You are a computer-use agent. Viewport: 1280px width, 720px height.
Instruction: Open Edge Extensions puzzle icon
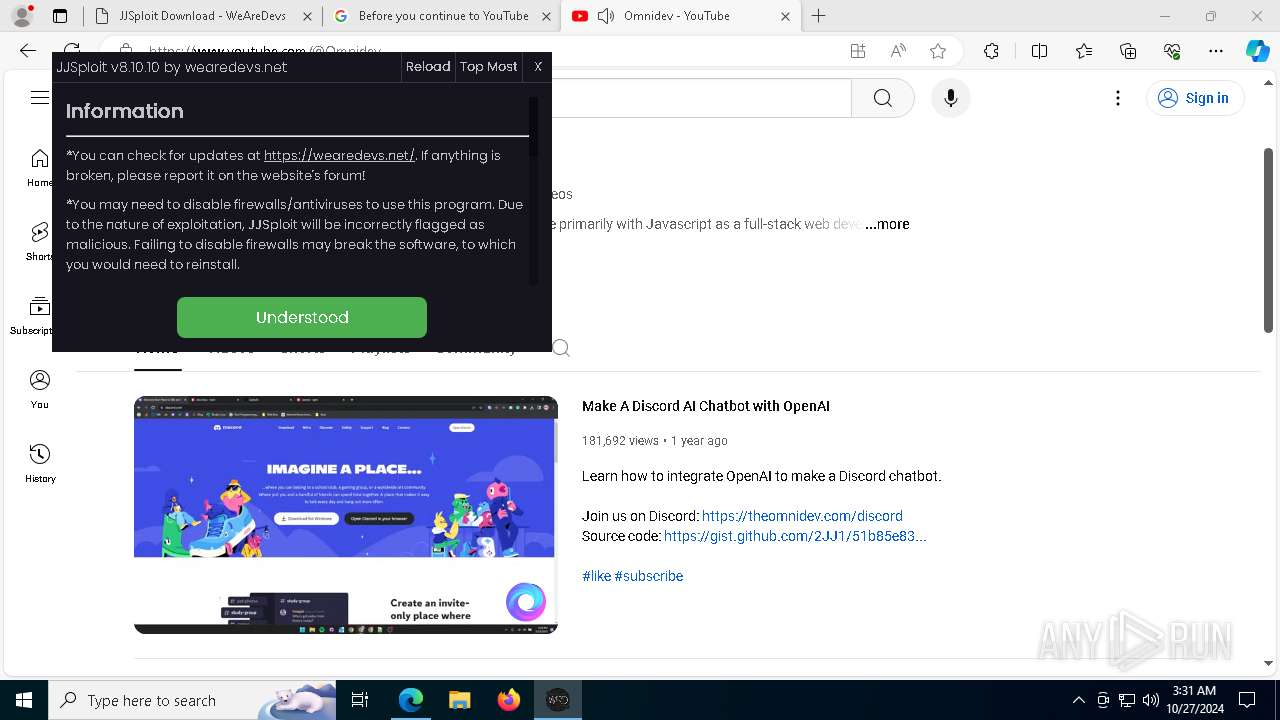click(991, 51)
